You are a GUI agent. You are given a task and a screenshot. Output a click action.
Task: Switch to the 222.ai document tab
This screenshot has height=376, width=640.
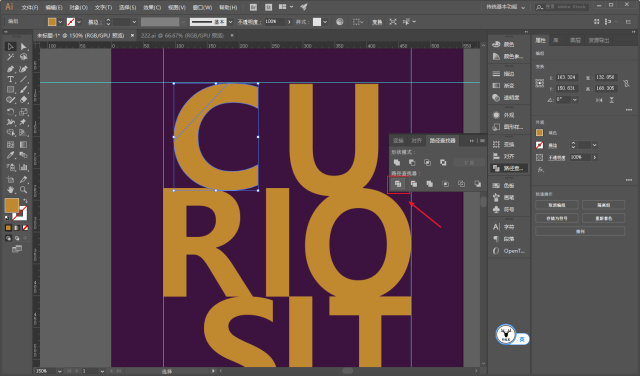[182, 36]
